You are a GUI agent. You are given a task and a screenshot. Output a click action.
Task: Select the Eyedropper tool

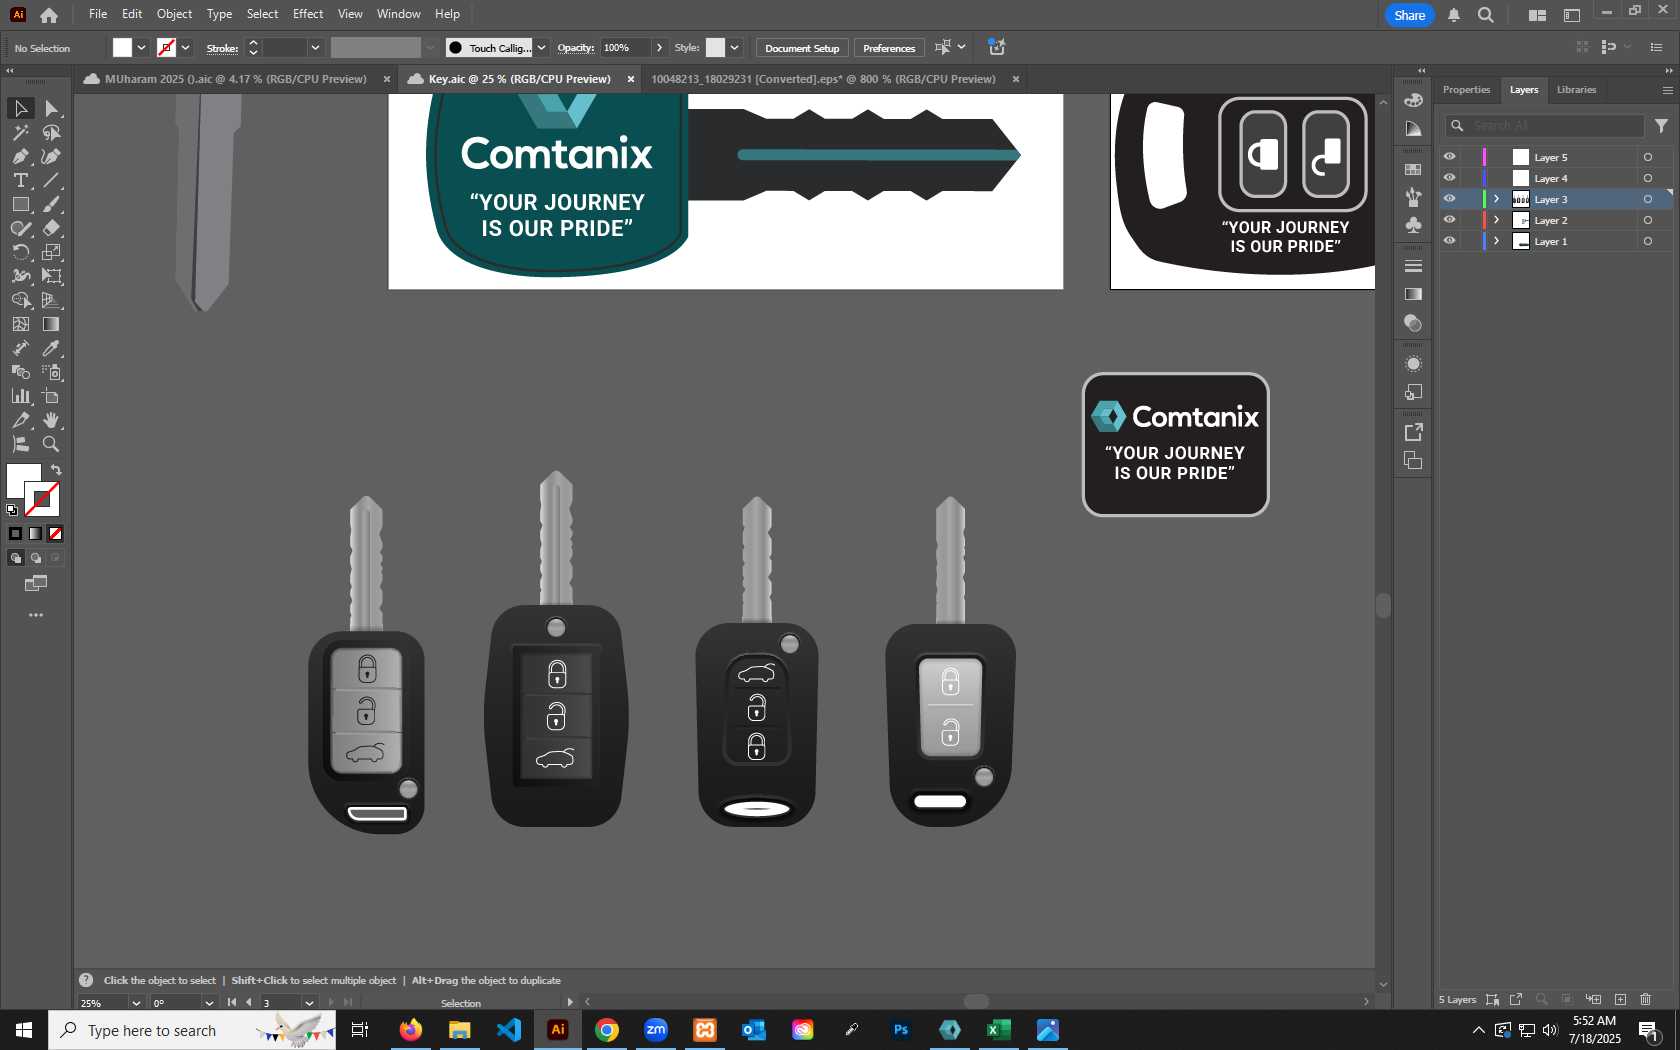coord(52,348)
